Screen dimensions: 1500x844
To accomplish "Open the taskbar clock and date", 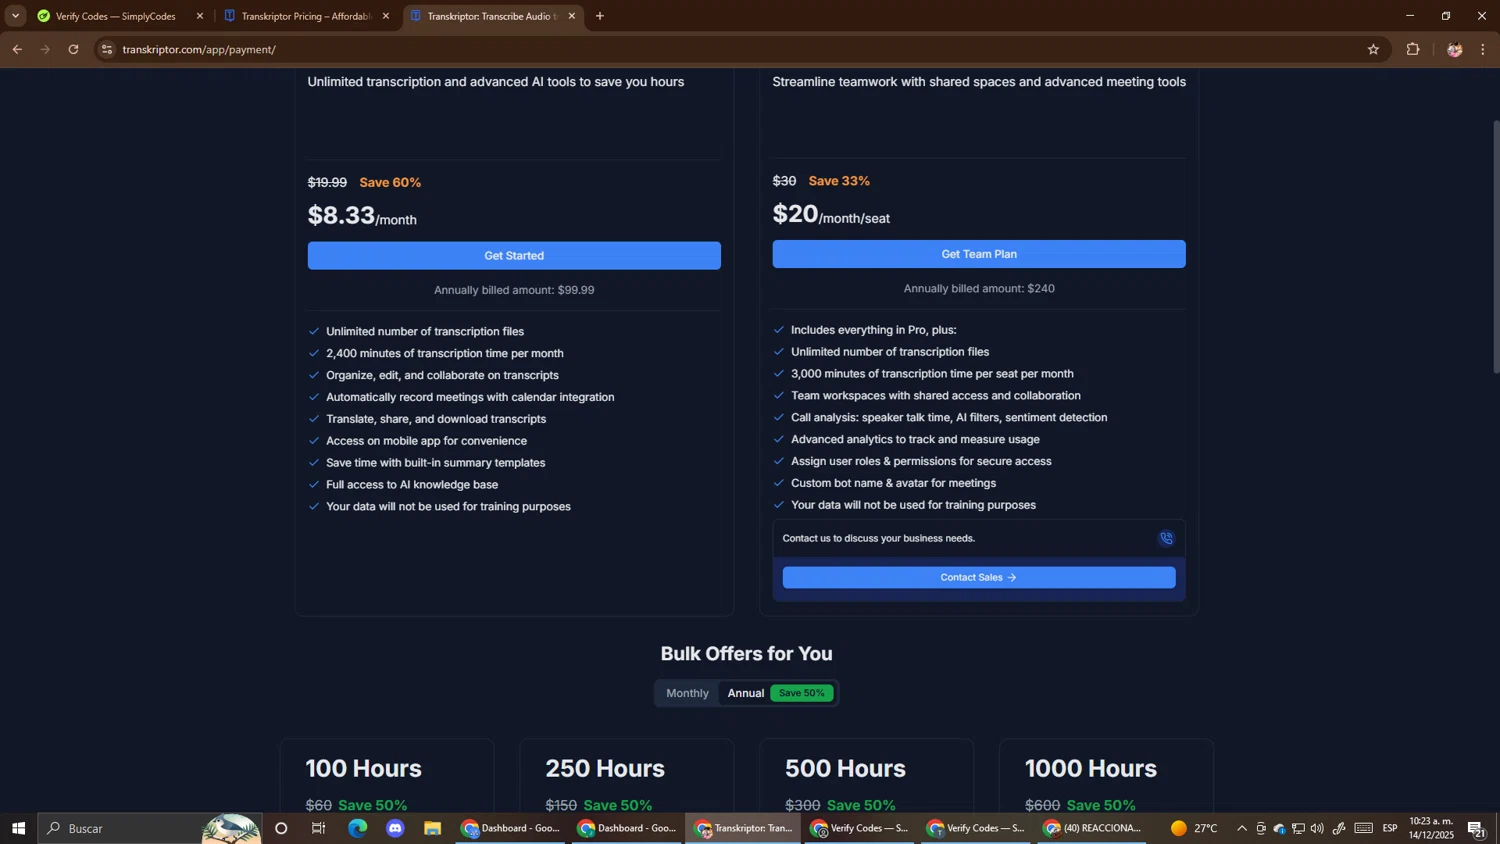I will pos(1432,829).
